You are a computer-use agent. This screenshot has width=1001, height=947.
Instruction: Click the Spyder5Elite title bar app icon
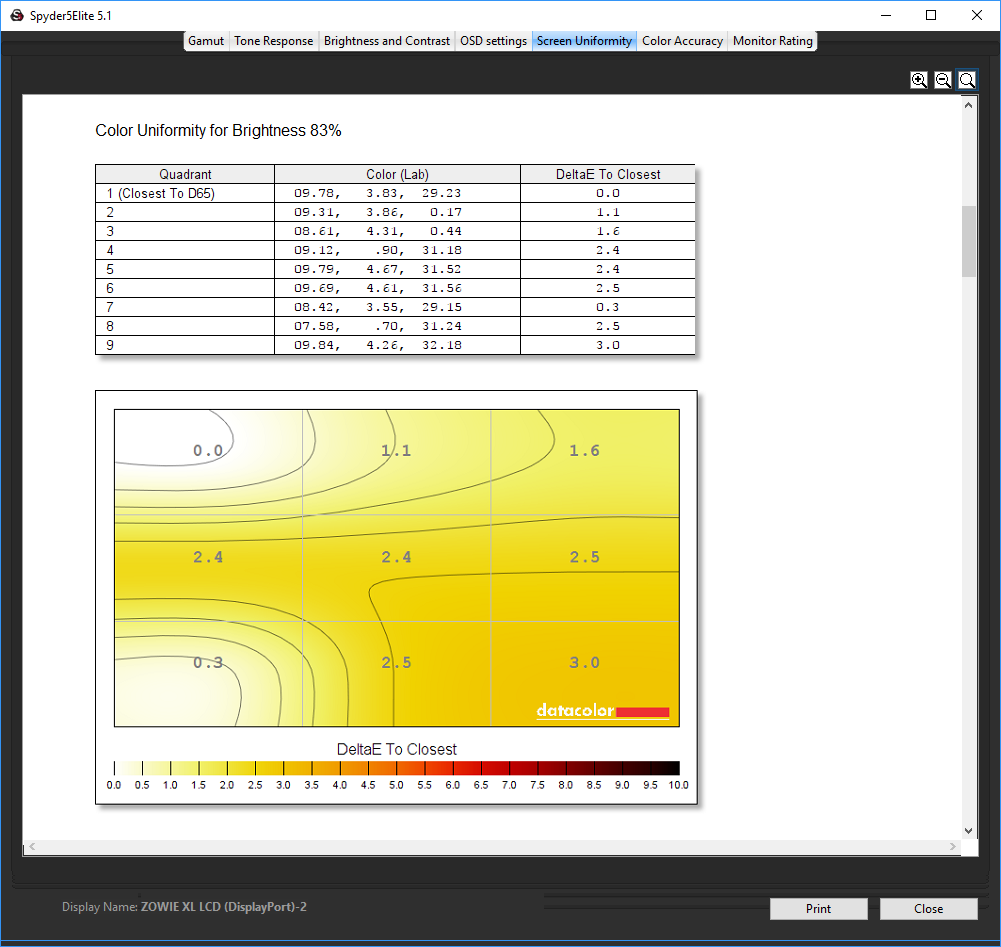pyautogui.click(x=16, y=15)
